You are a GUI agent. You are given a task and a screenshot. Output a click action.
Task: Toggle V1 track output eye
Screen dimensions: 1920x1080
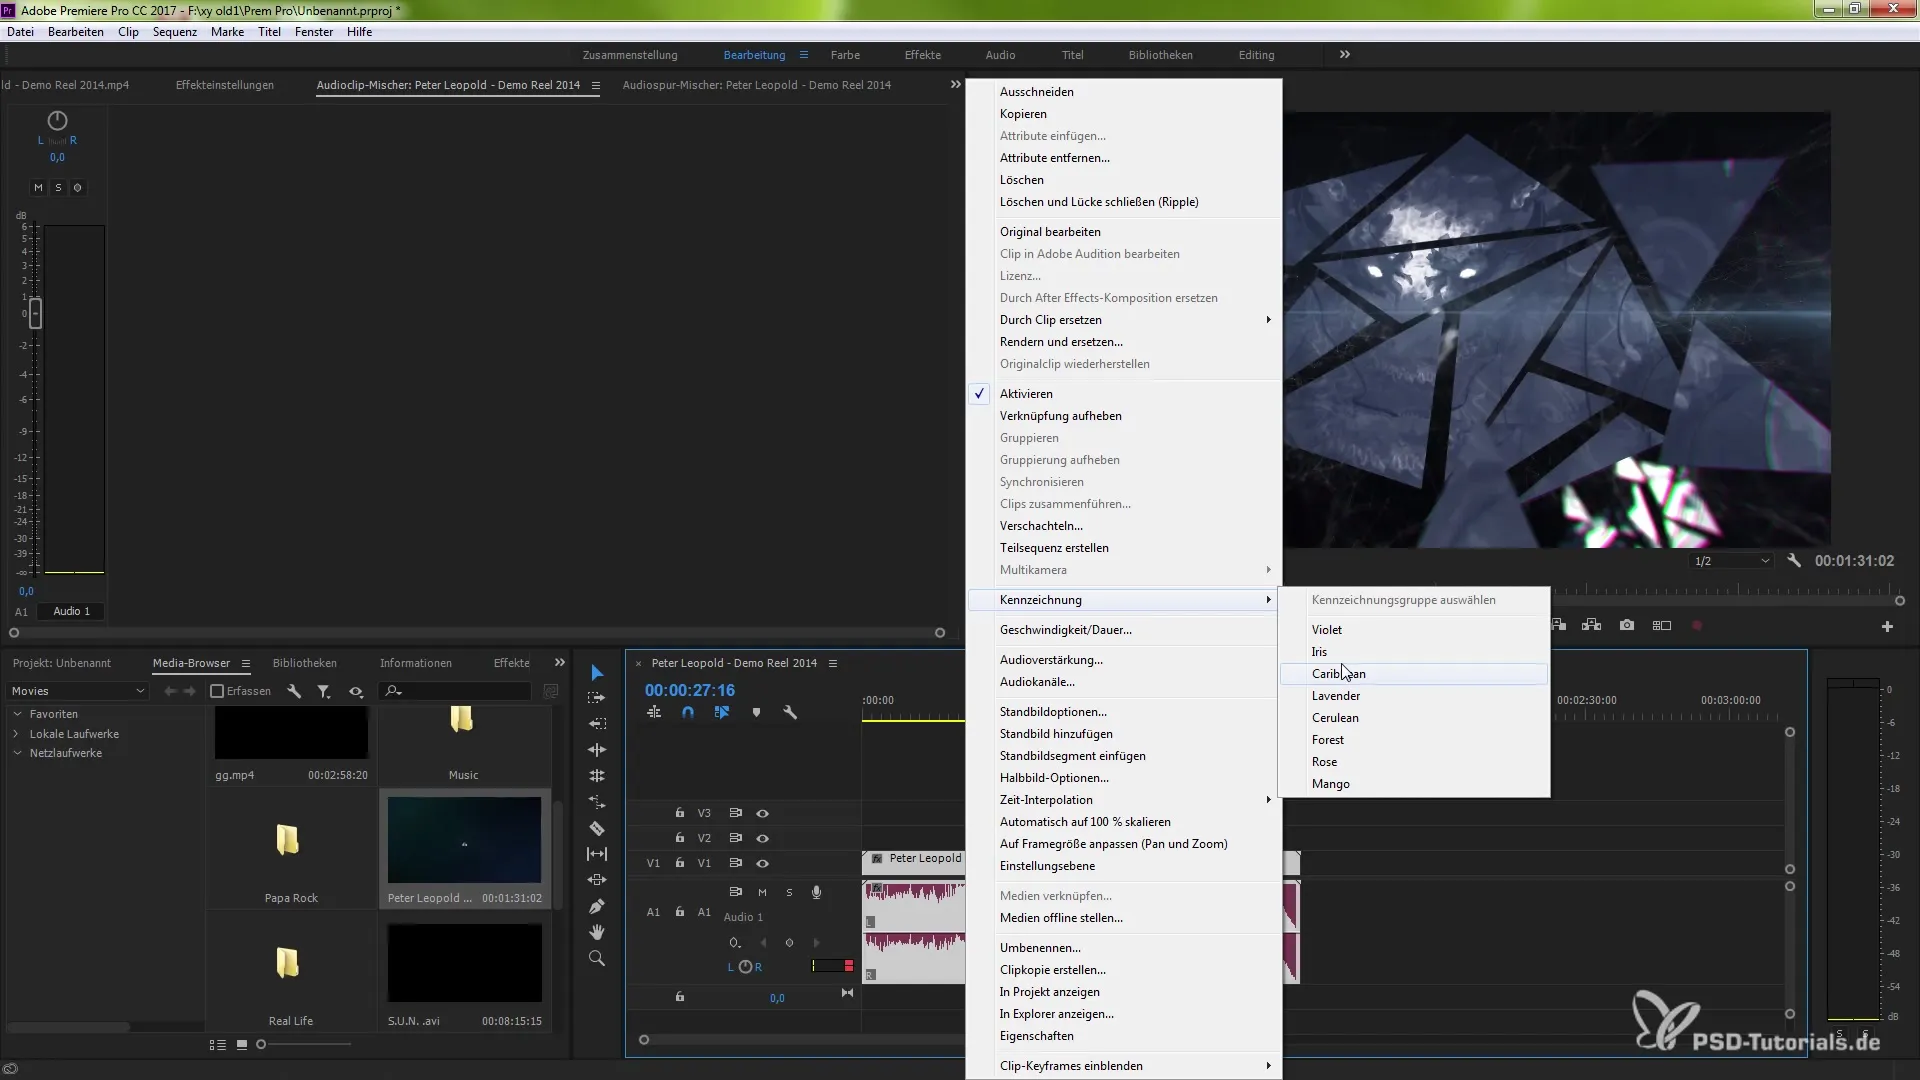762,863
